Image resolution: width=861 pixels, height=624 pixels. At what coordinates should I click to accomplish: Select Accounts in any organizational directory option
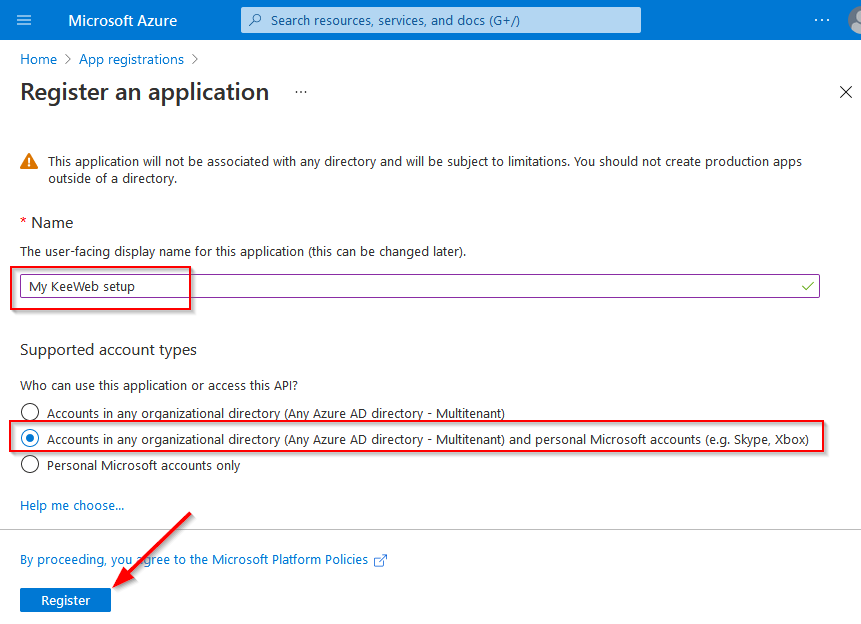(x=30, y=412)
